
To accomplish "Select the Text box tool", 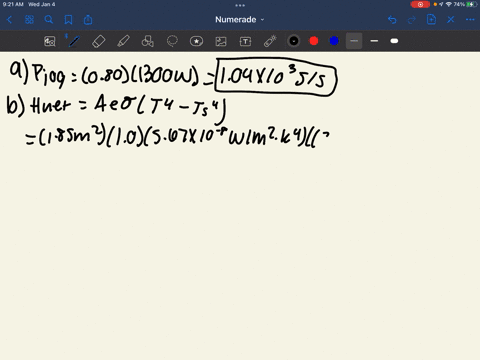I will coord(245,41).
